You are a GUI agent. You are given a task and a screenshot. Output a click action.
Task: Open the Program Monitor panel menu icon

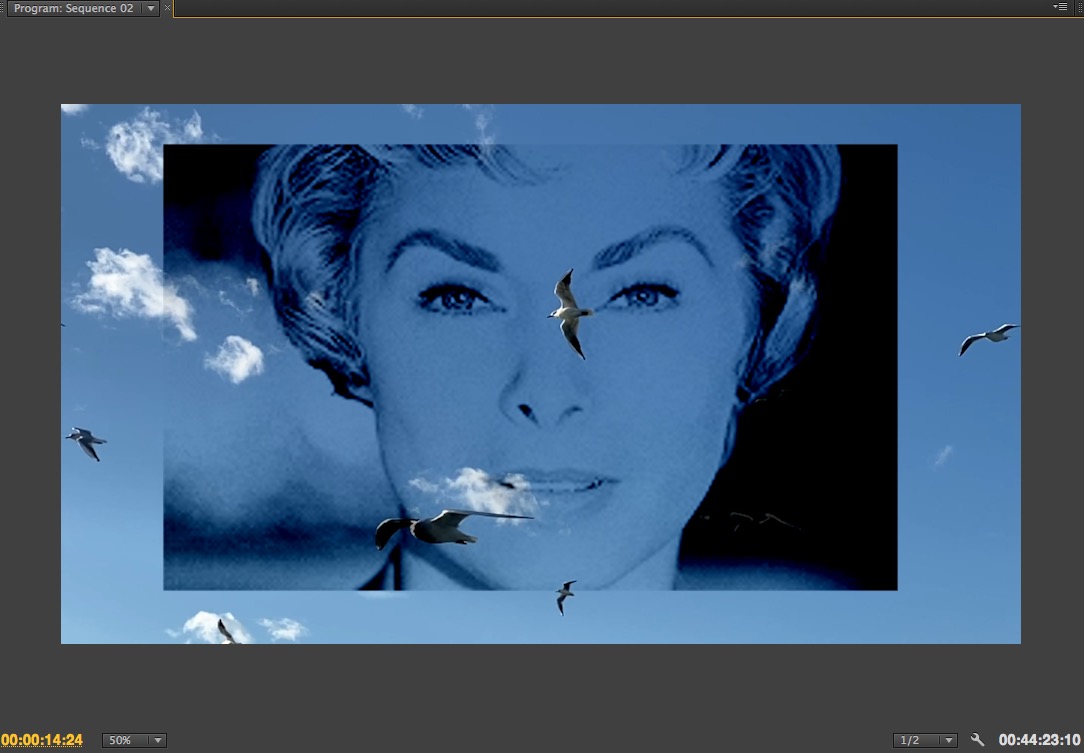point(1060,7)
